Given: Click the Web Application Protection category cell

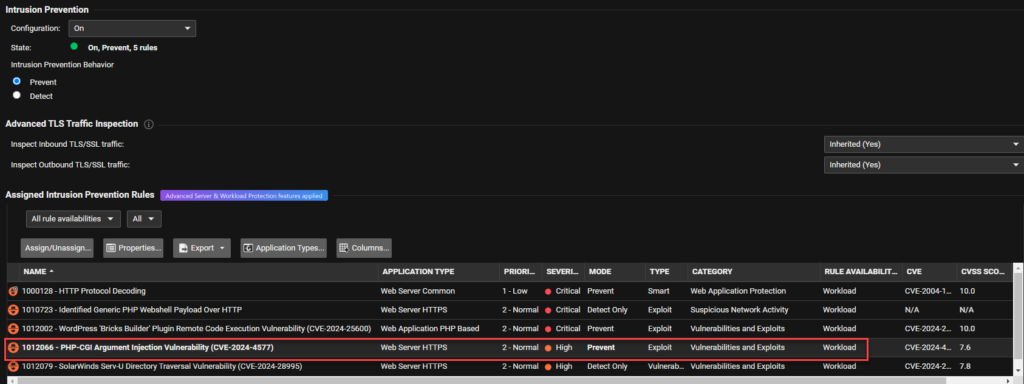Looking at the screenshot, I should pos(738,291).
